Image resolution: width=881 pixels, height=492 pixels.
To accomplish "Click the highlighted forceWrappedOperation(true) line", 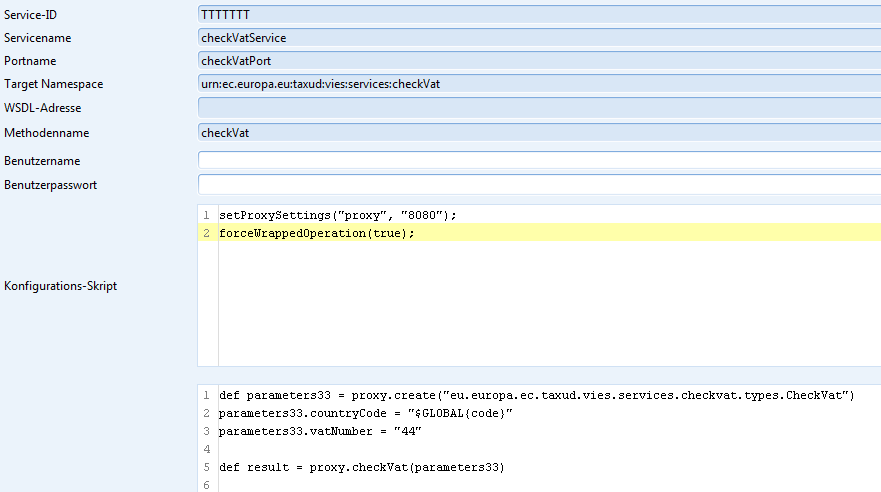I will pyautogui.click(x=316, y=233).
